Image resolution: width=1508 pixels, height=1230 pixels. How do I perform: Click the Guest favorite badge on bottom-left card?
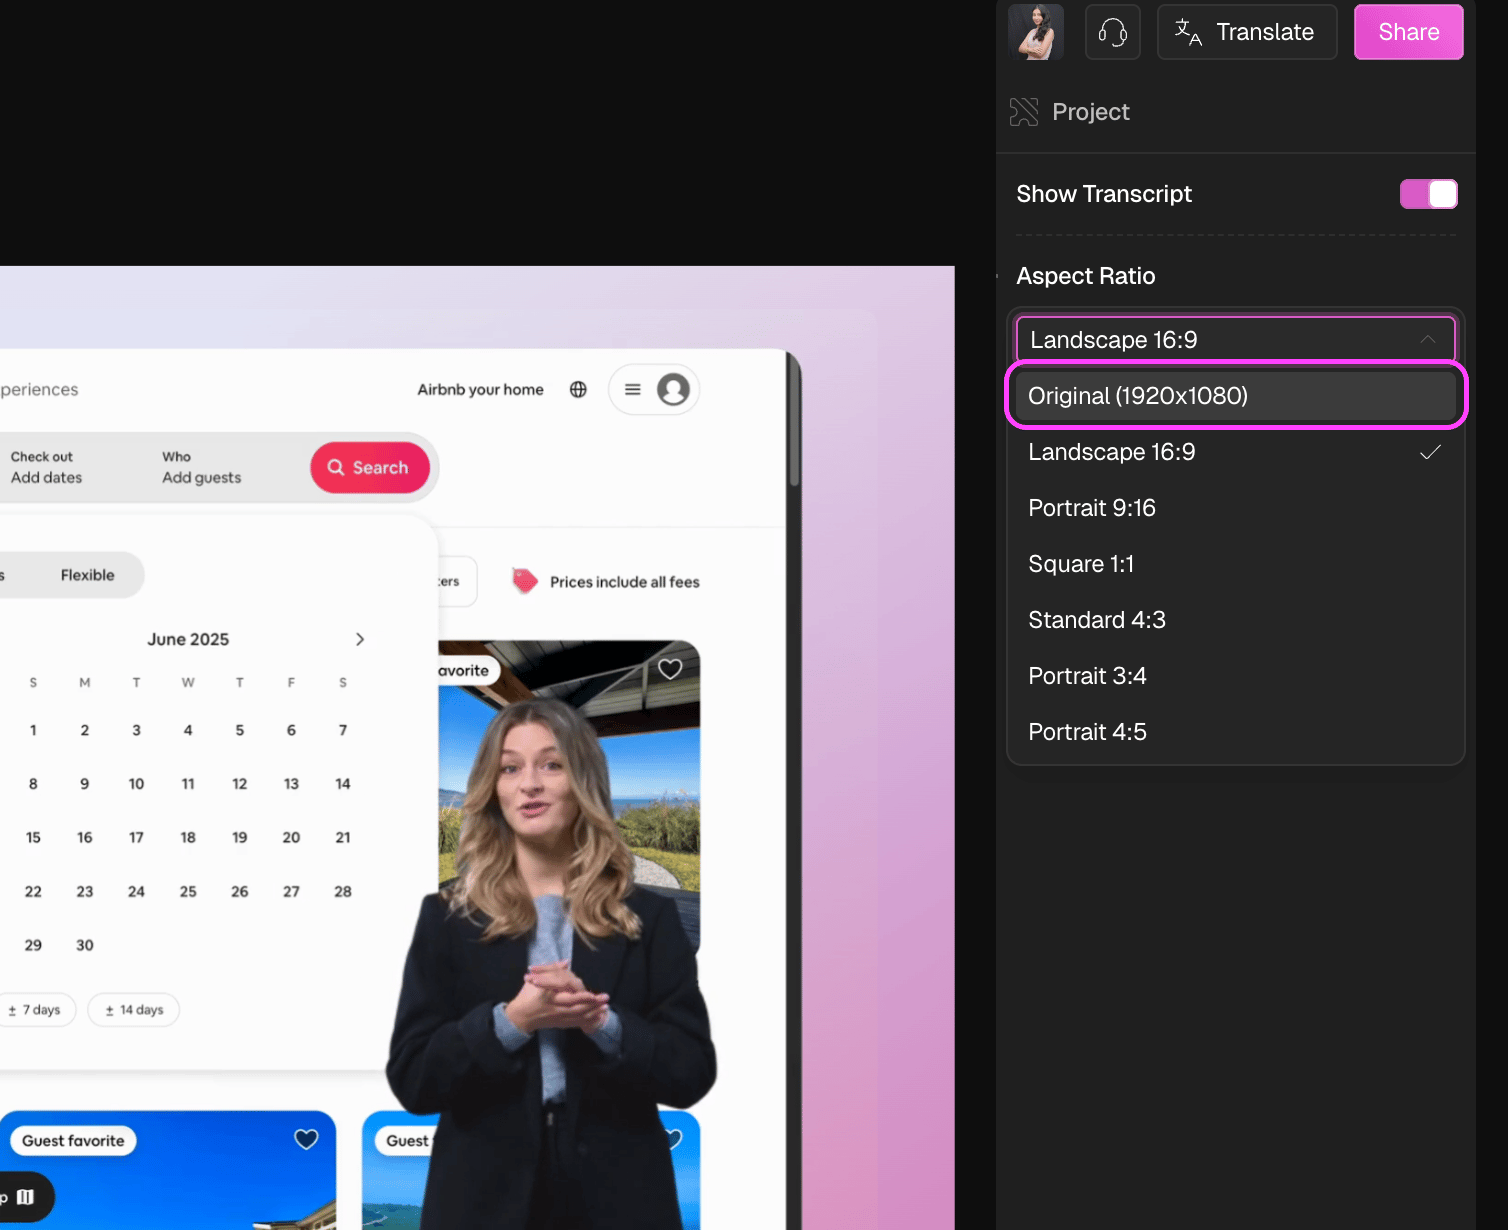pos(73,1141)
